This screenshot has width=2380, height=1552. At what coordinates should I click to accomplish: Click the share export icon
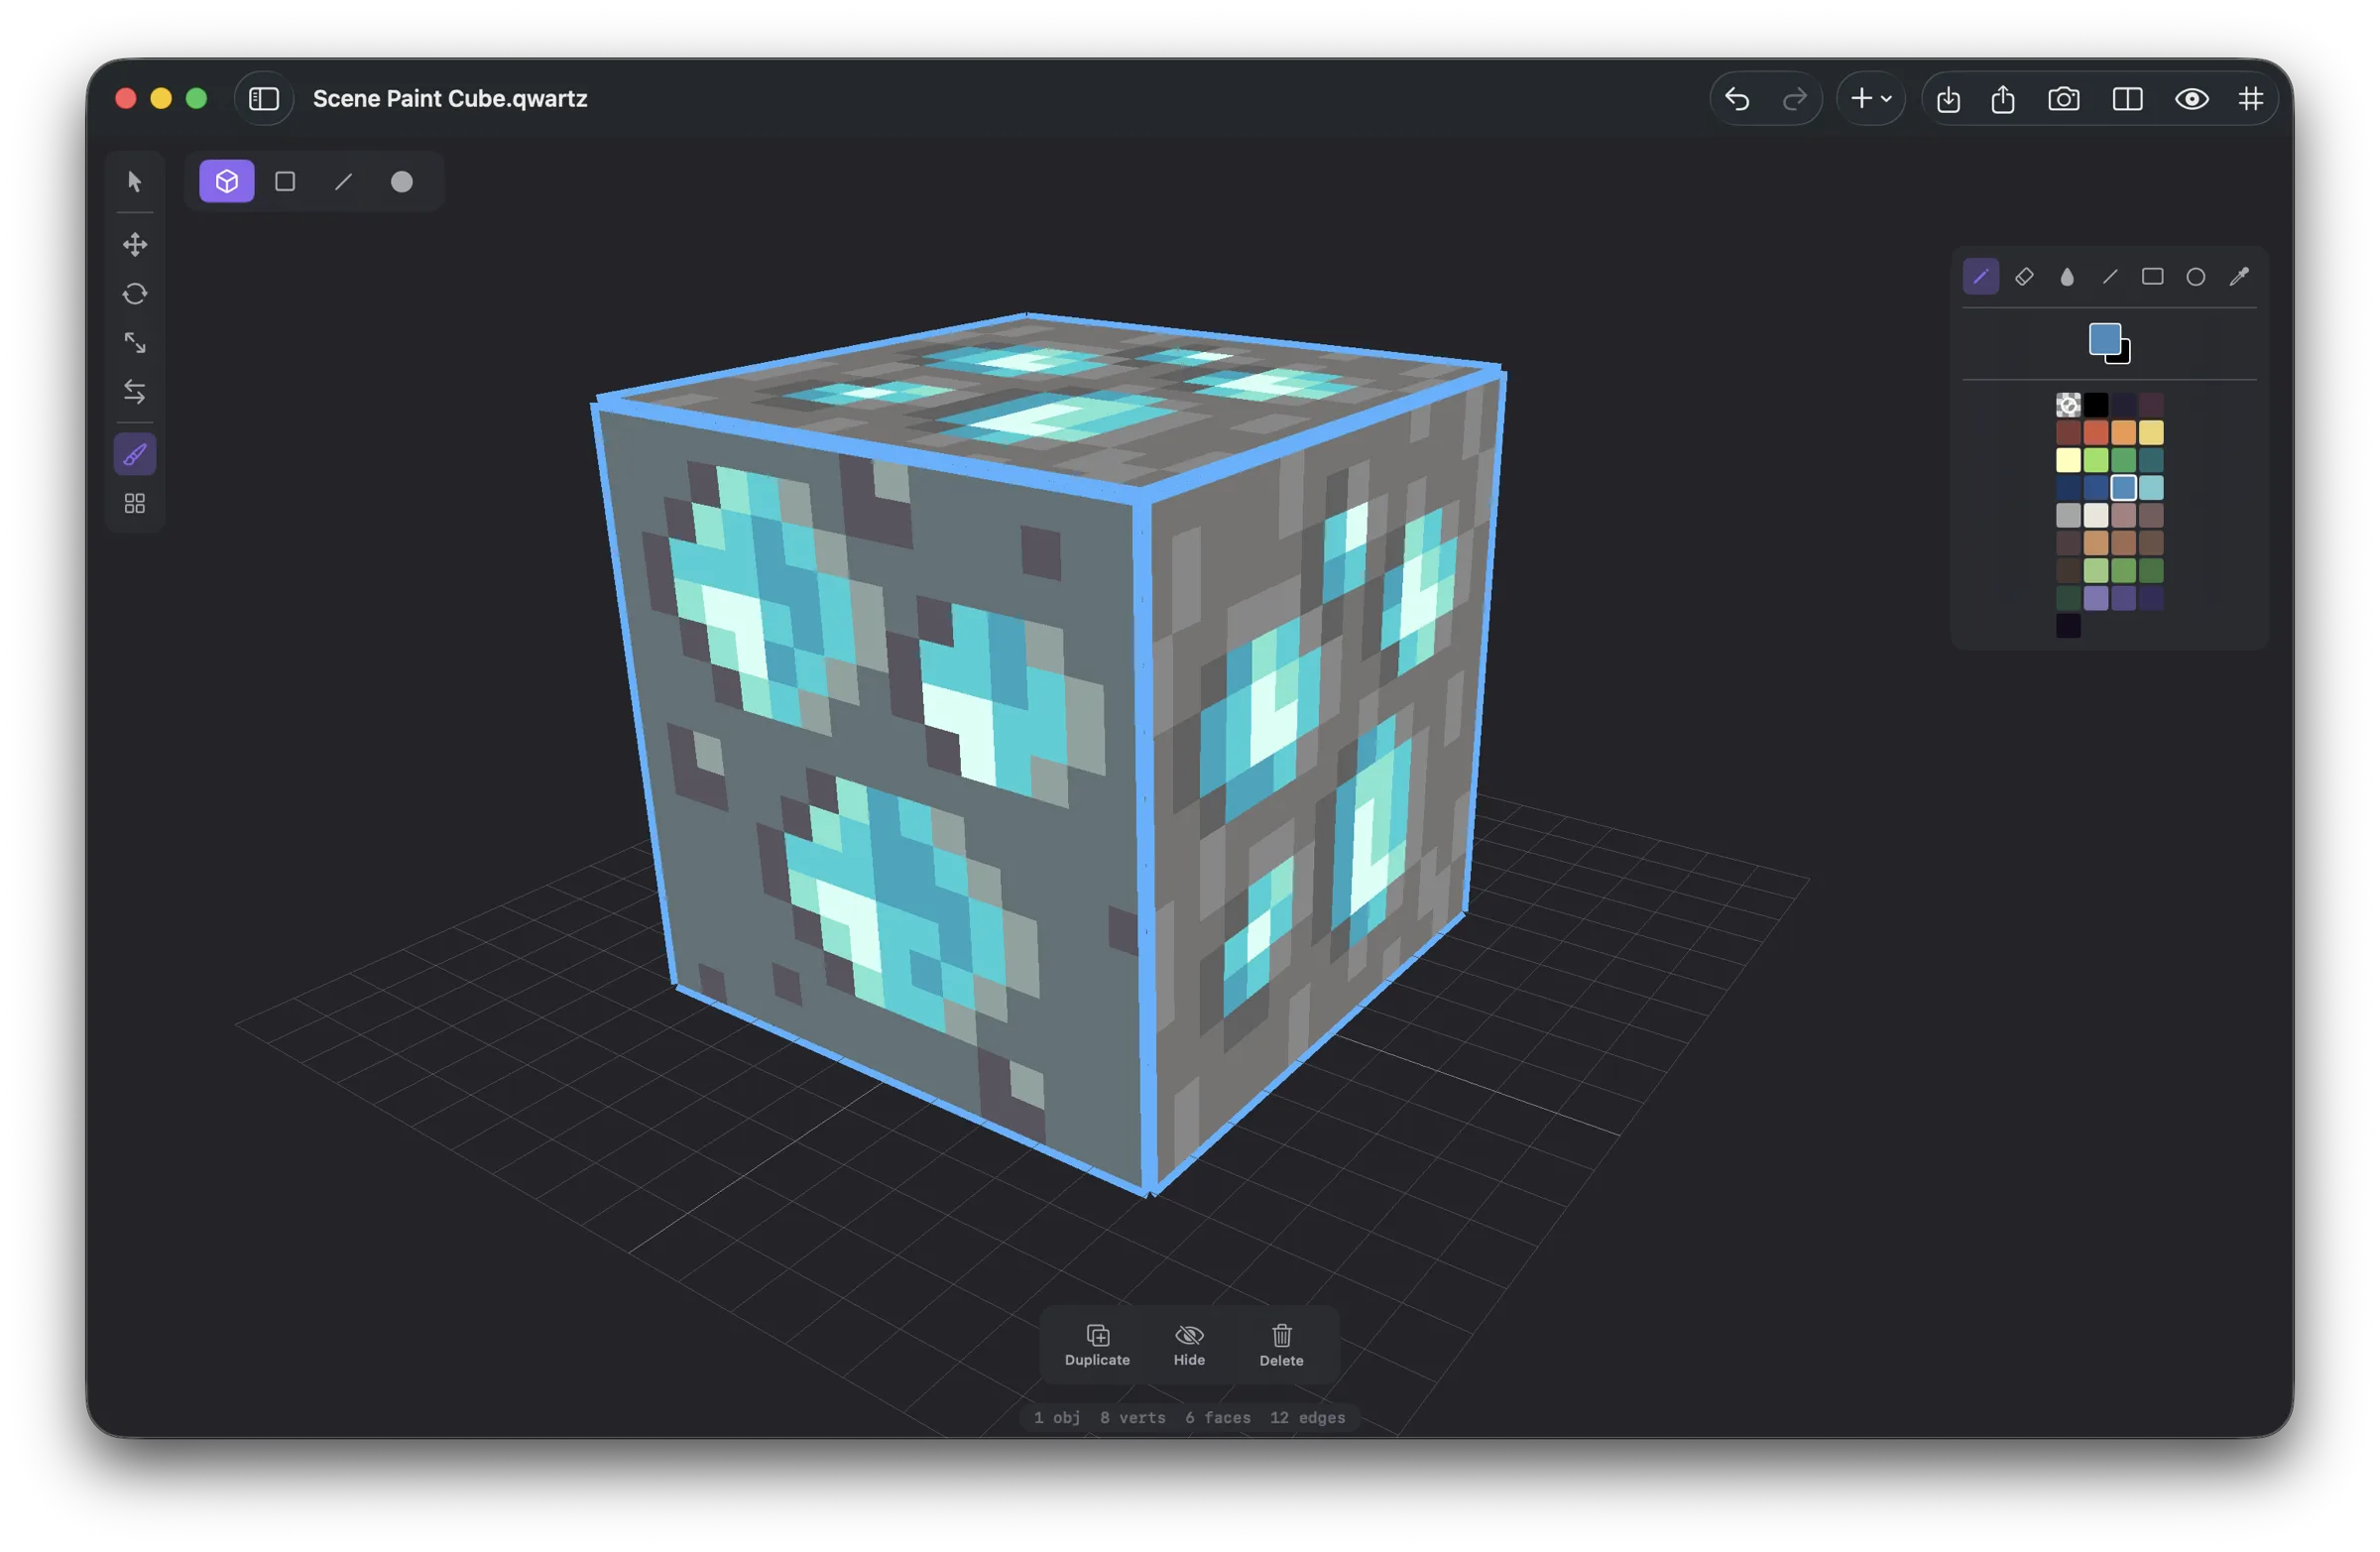point(2003,99)
